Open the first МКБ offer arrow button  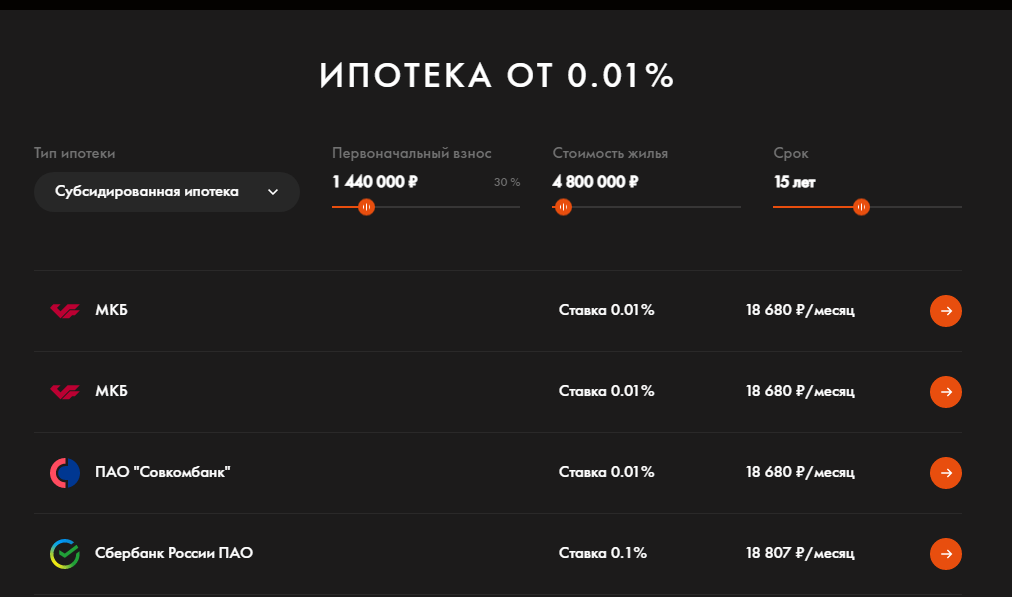tap(946, 311)
